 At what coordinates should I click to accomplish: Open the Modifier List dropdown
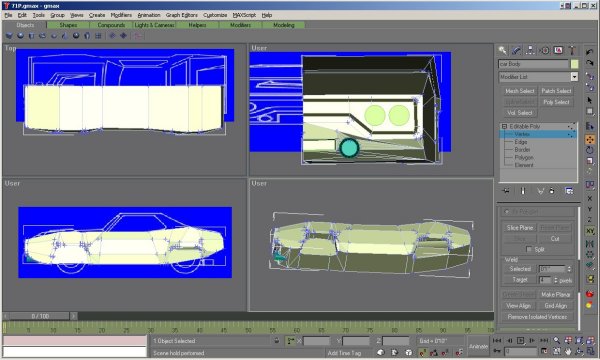tap(574, 77)
